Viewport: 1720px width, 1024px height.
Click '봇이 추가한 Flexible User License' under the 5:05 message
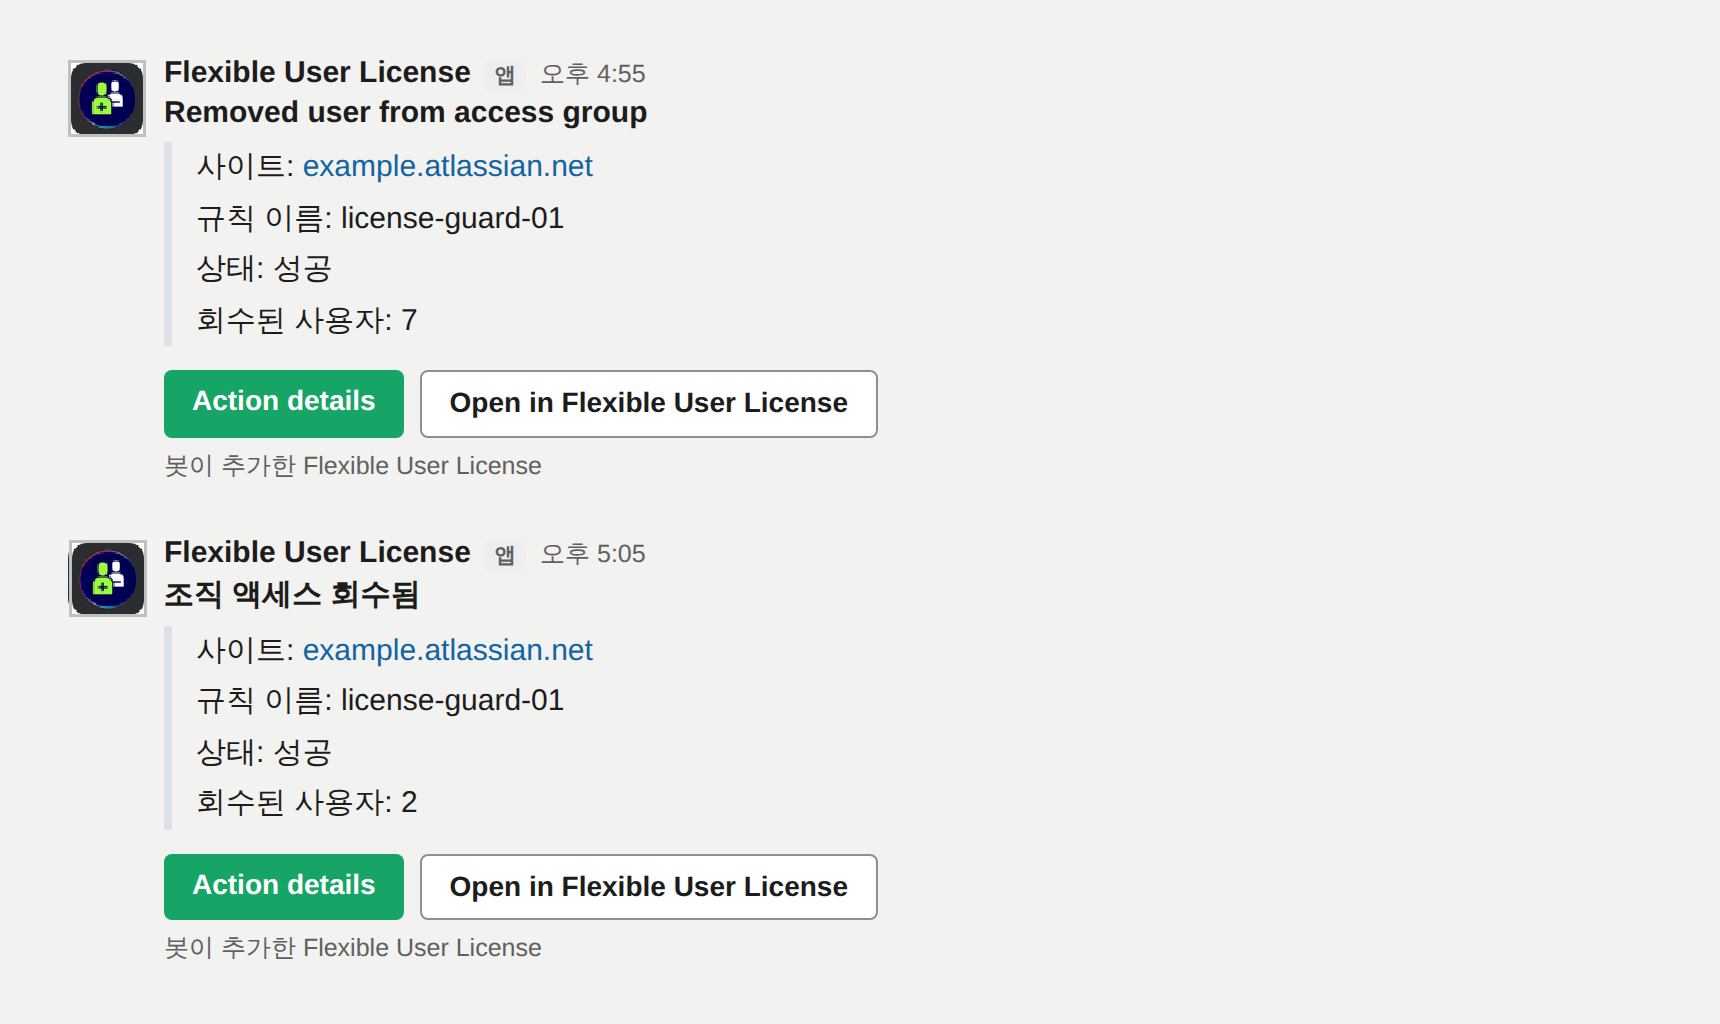(x=353, y=948)
